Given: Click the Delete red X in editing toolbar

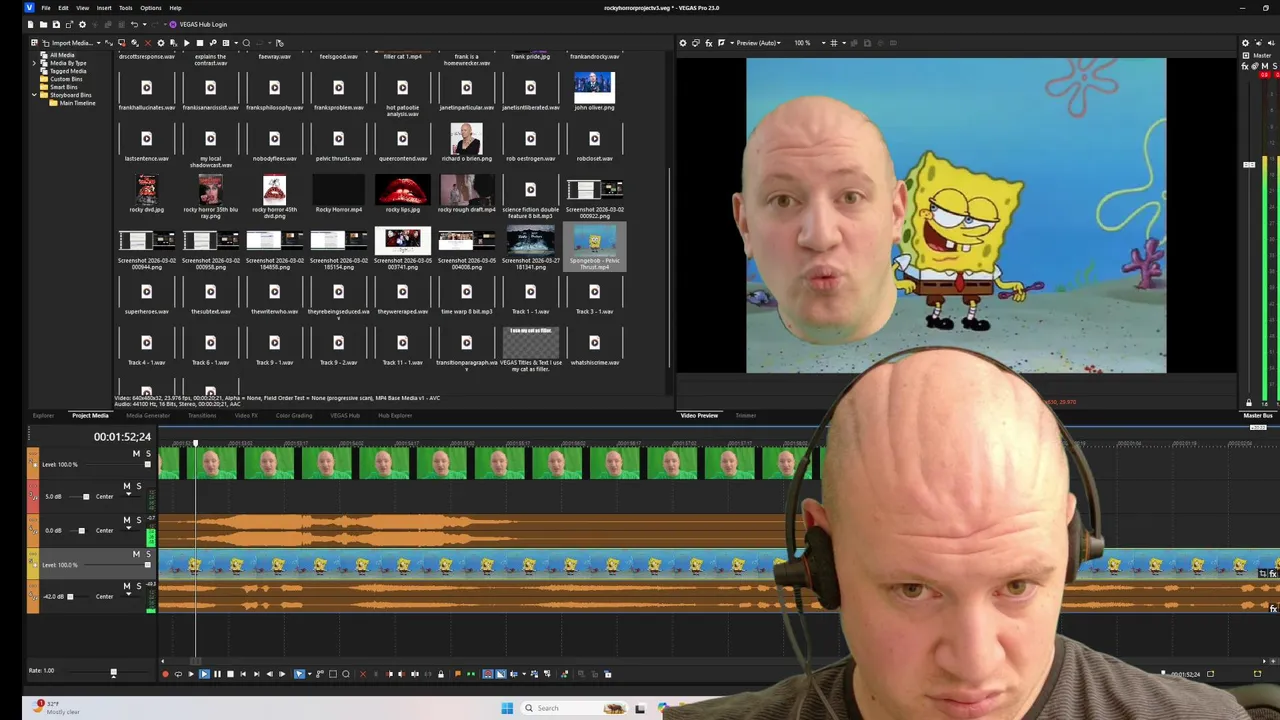Looking at the screenshot, I should point(363,674).
